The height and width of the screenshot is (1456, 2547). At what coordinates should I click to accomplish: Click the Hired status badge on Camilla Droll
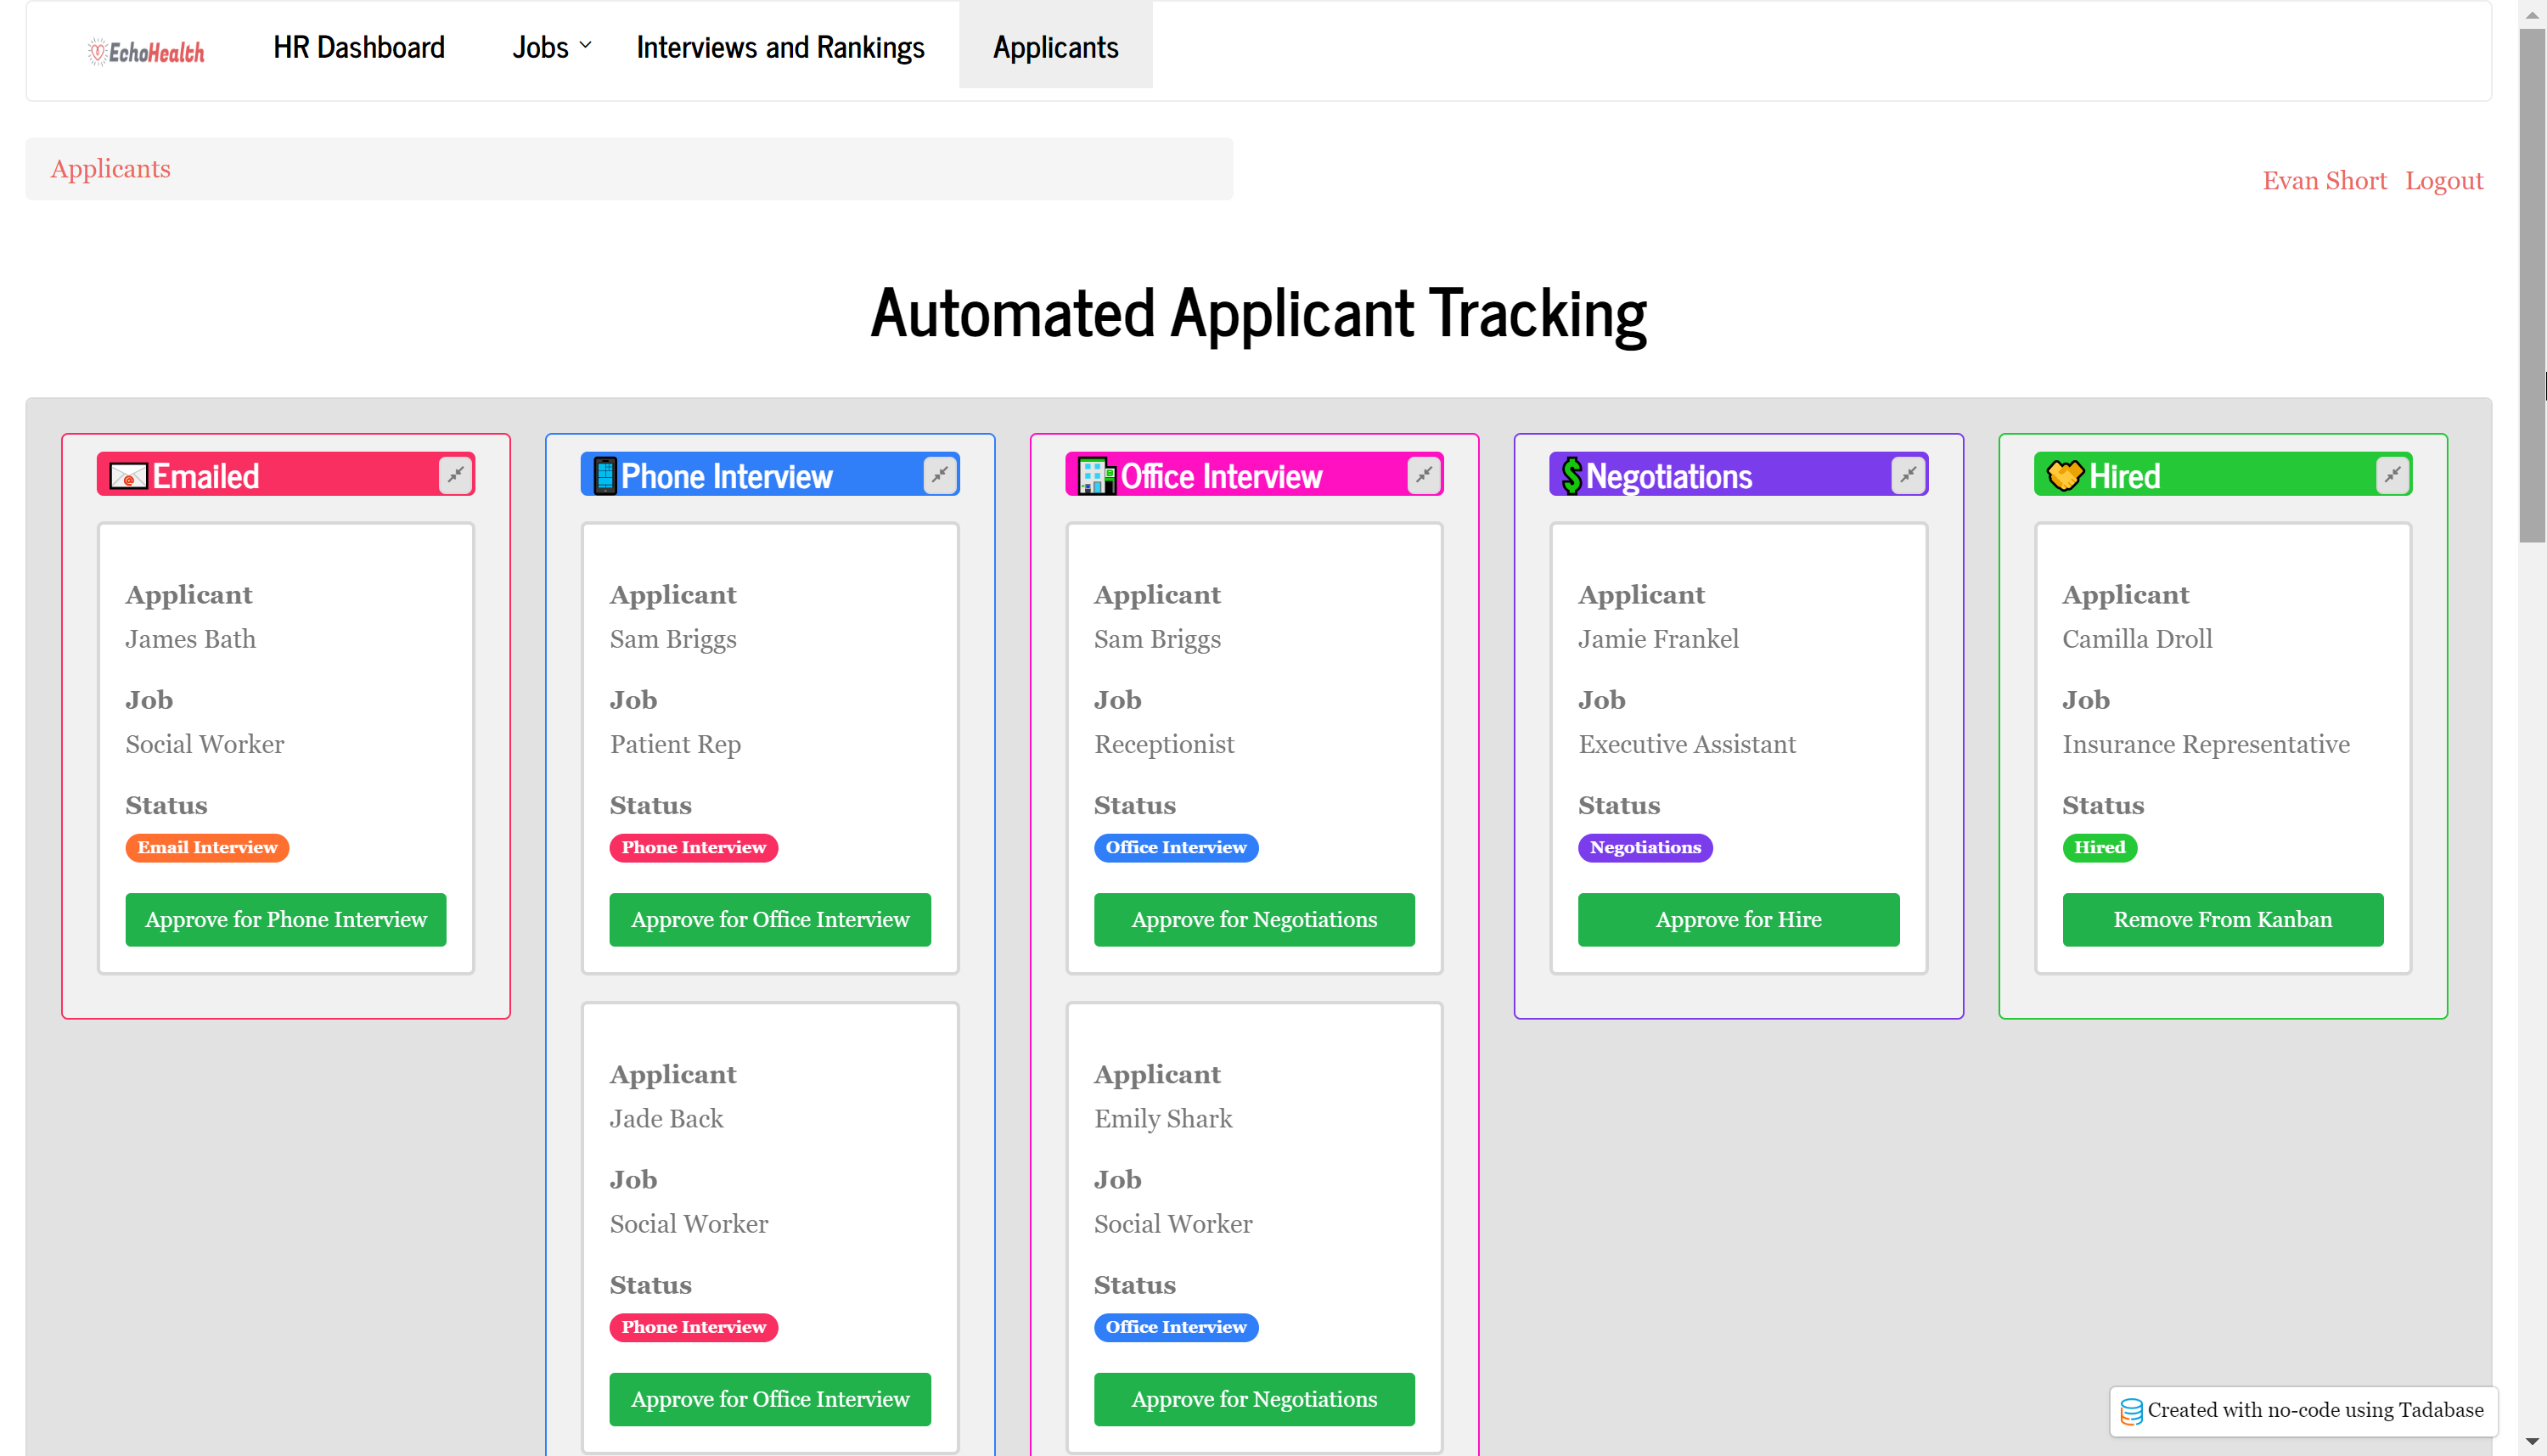pyautogui.click(x=2100, y=848)
